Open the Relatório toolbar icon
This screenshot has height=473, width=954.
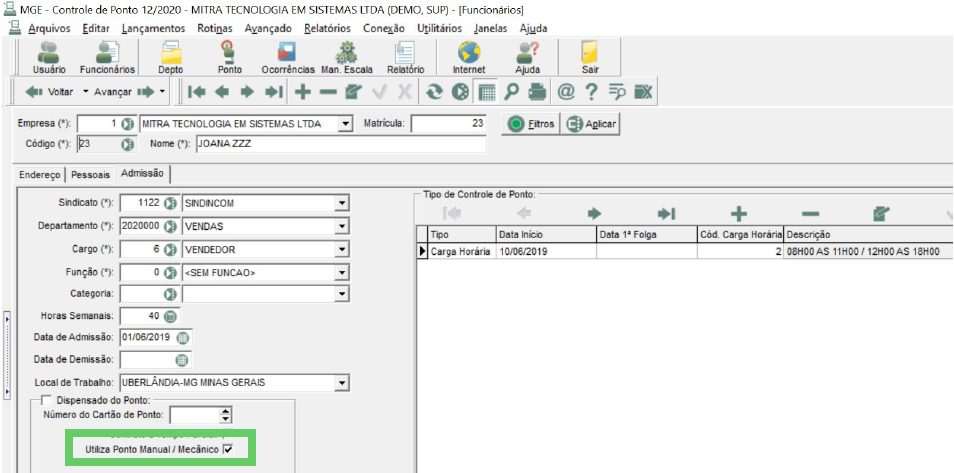(405, 57)
